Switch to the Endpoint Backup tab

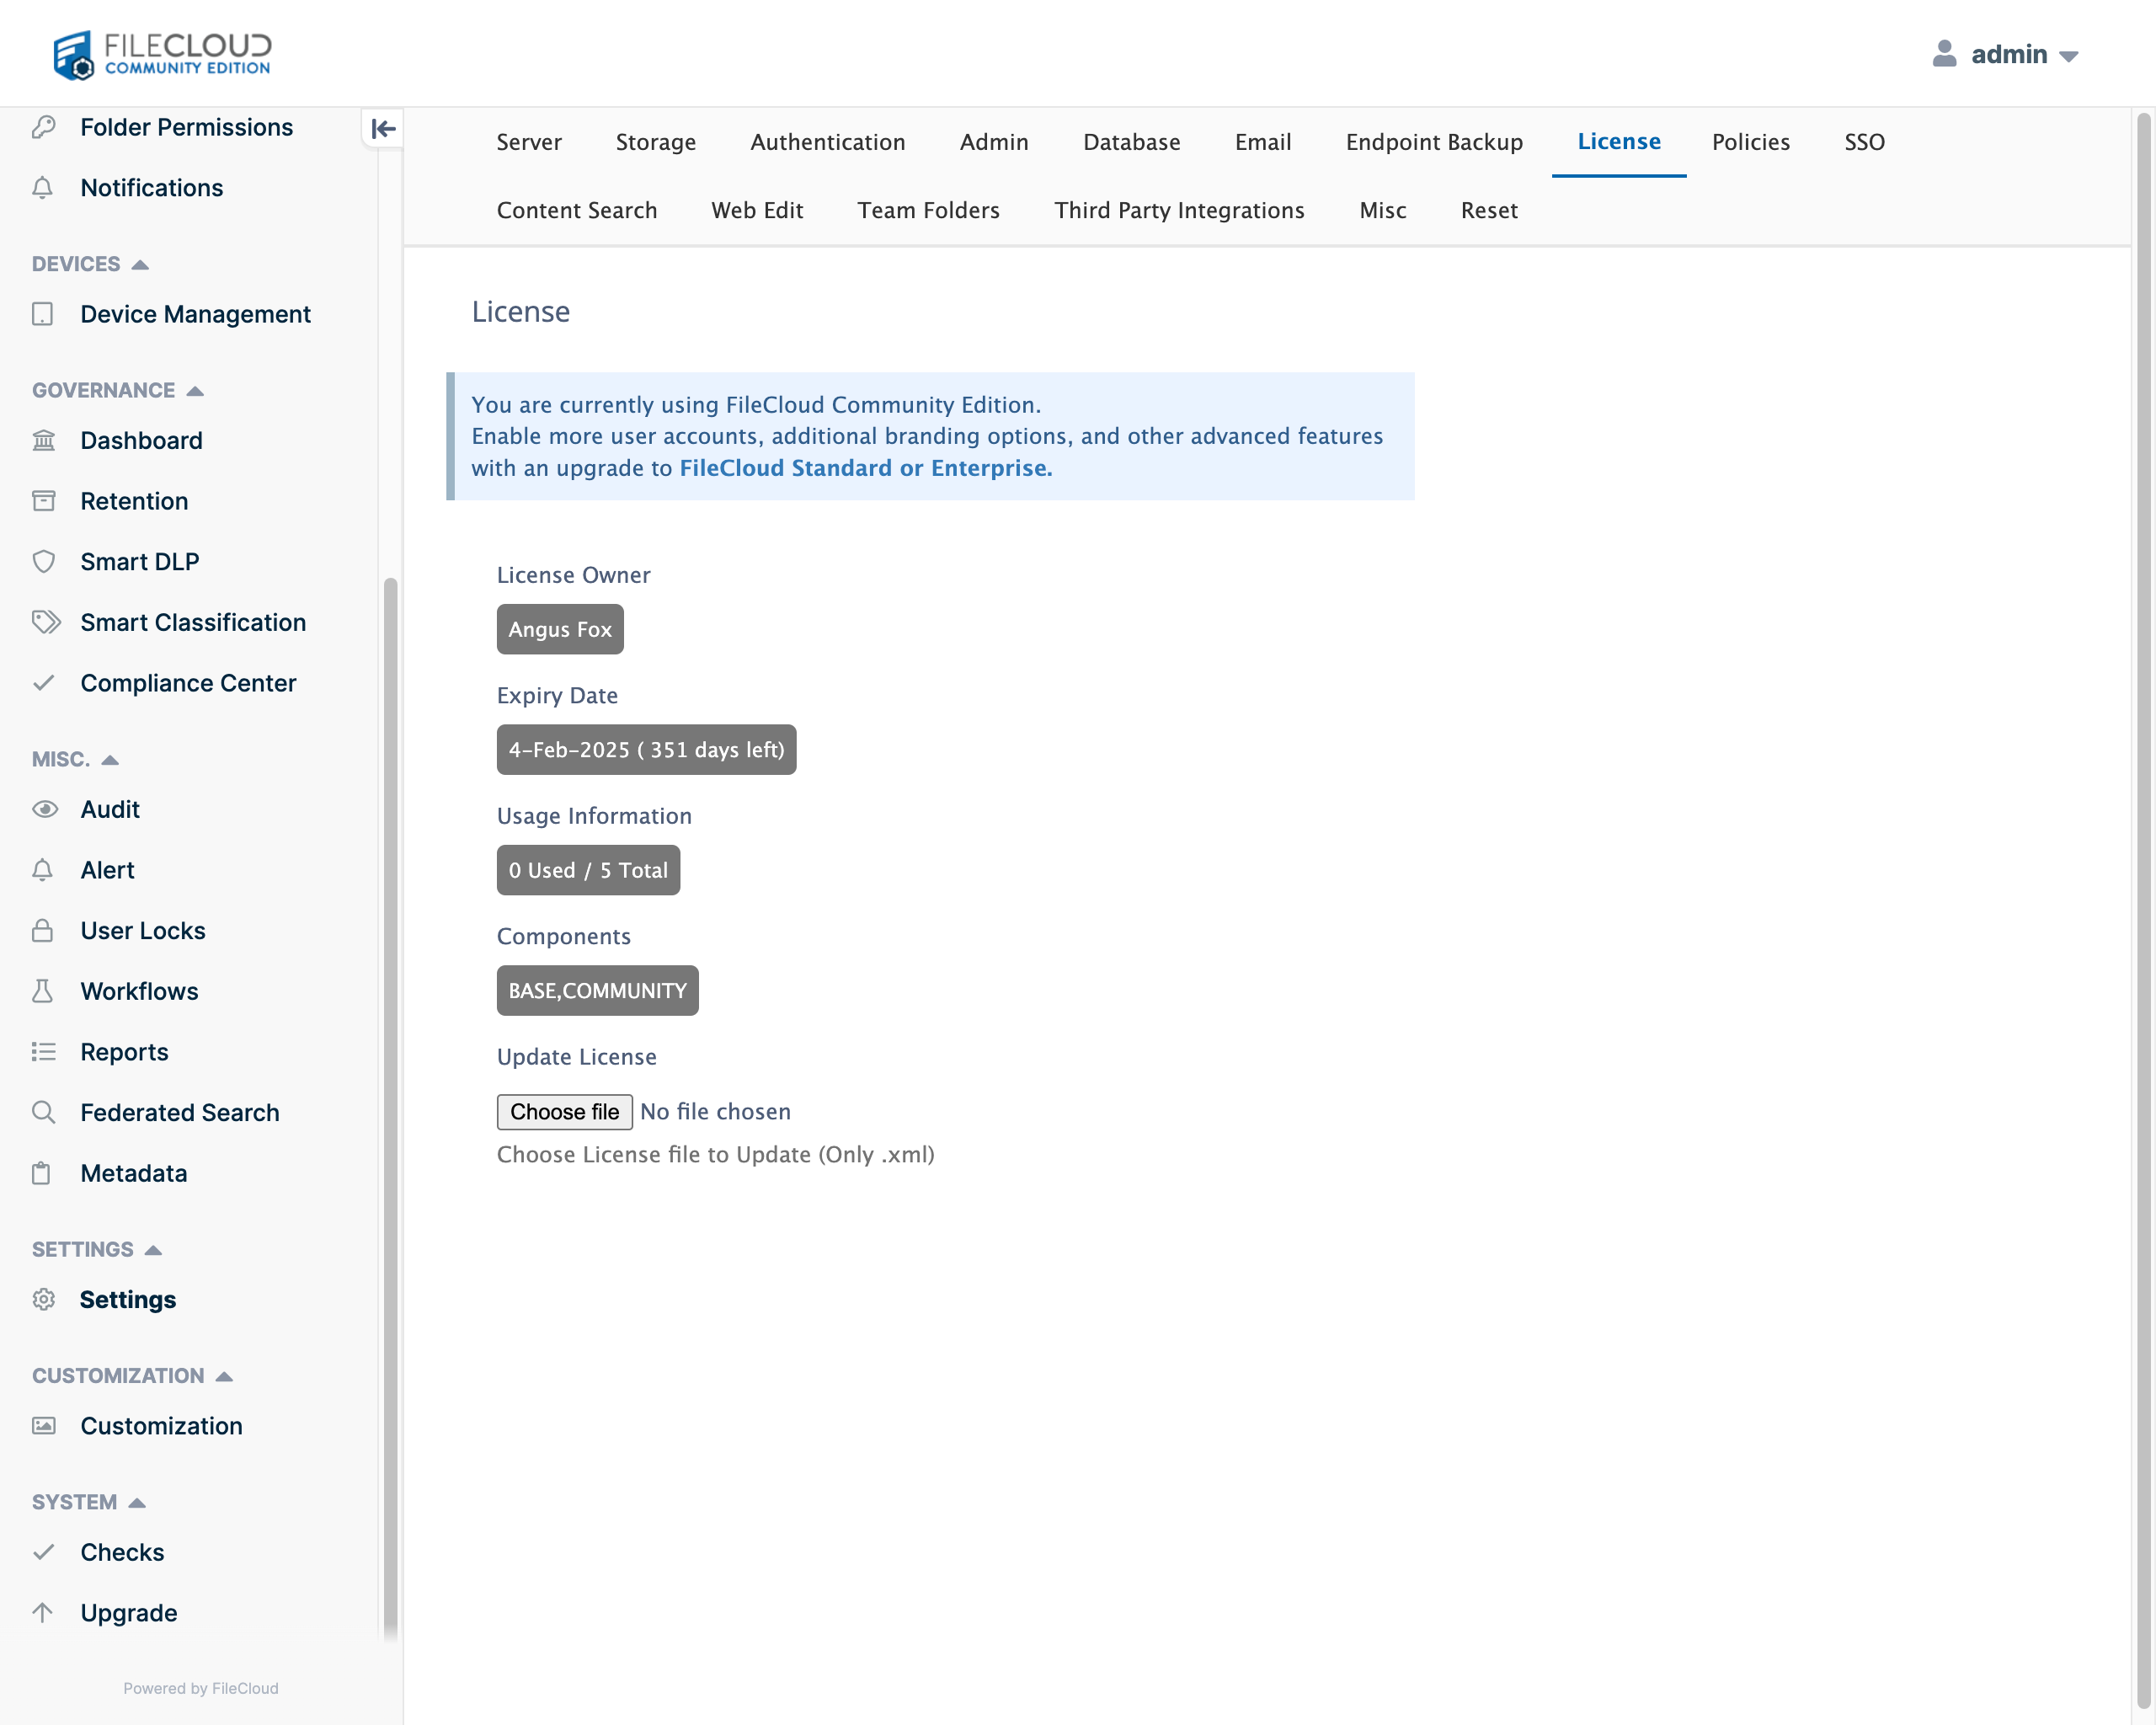pyautogui.click(x=1434, y=141)
